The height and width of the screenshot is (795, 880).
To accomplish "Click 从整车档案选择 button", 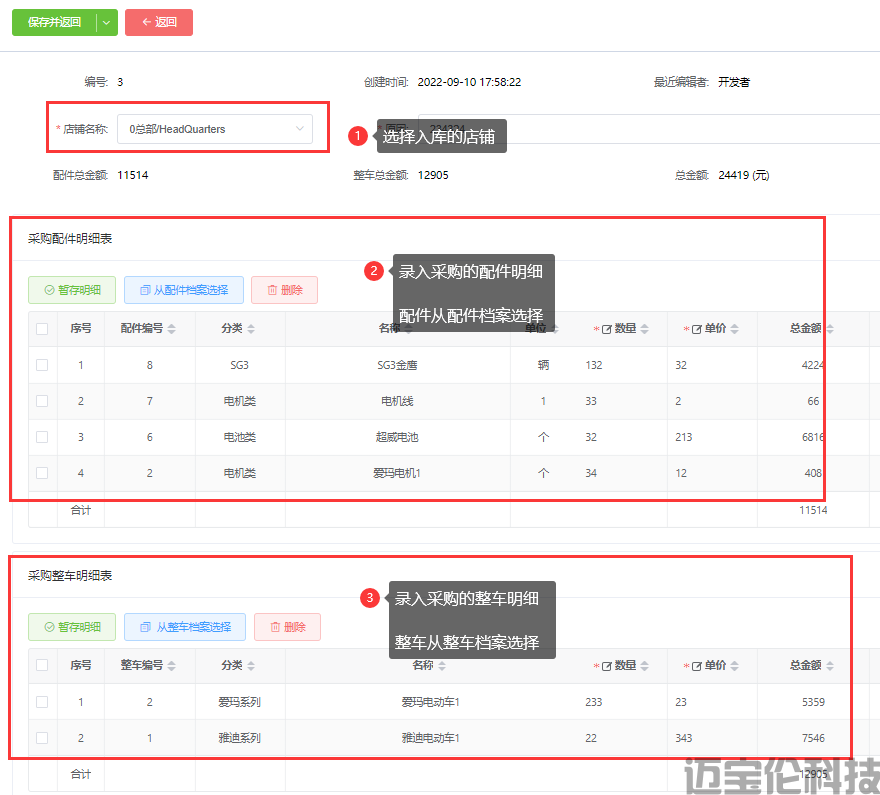I will tap(185, 627).
